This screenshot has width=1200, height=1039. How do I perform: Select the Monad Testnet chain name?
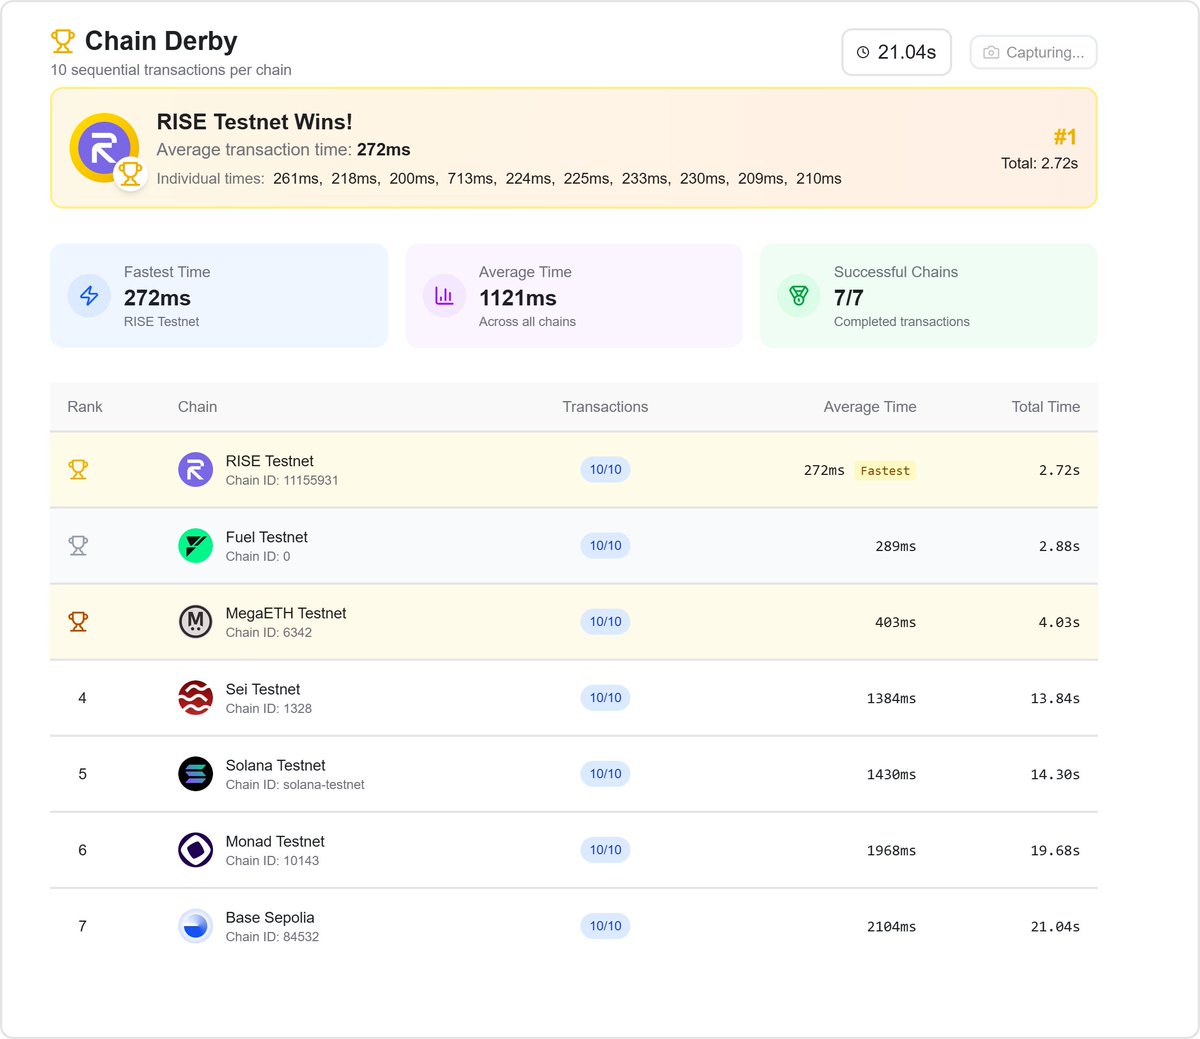click(x=275, y=841)
